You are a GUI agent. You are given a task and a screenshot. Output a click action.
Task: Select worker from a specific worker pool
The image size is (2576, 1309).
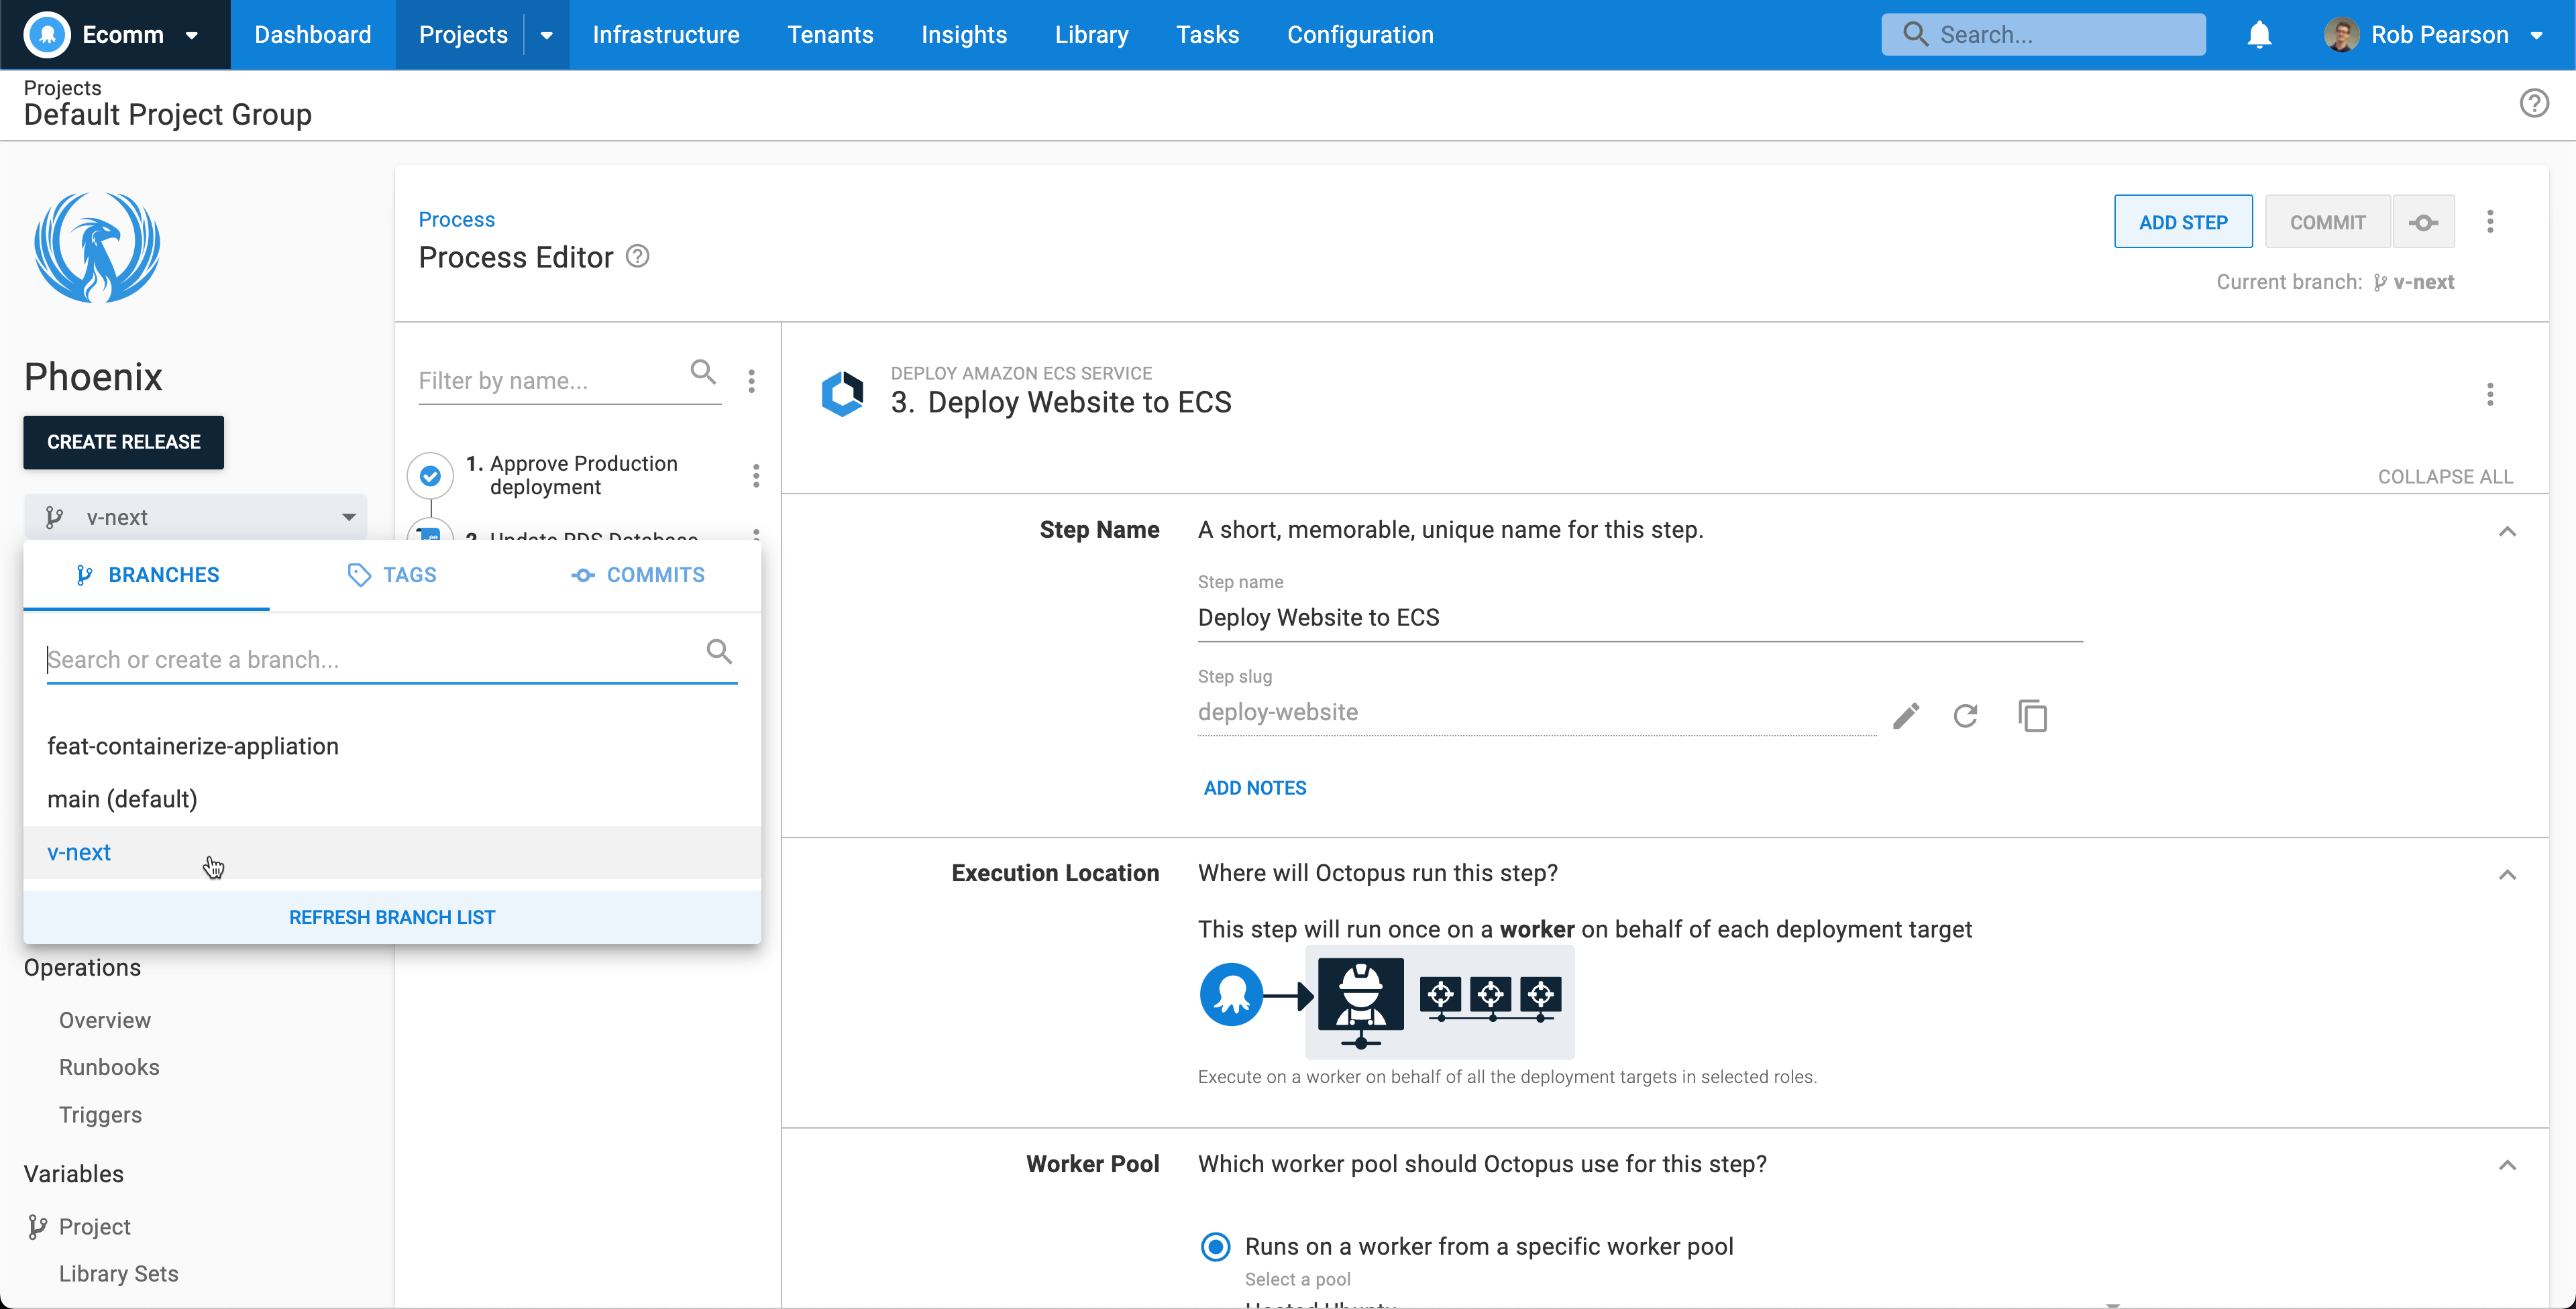click(1215, 1246)
